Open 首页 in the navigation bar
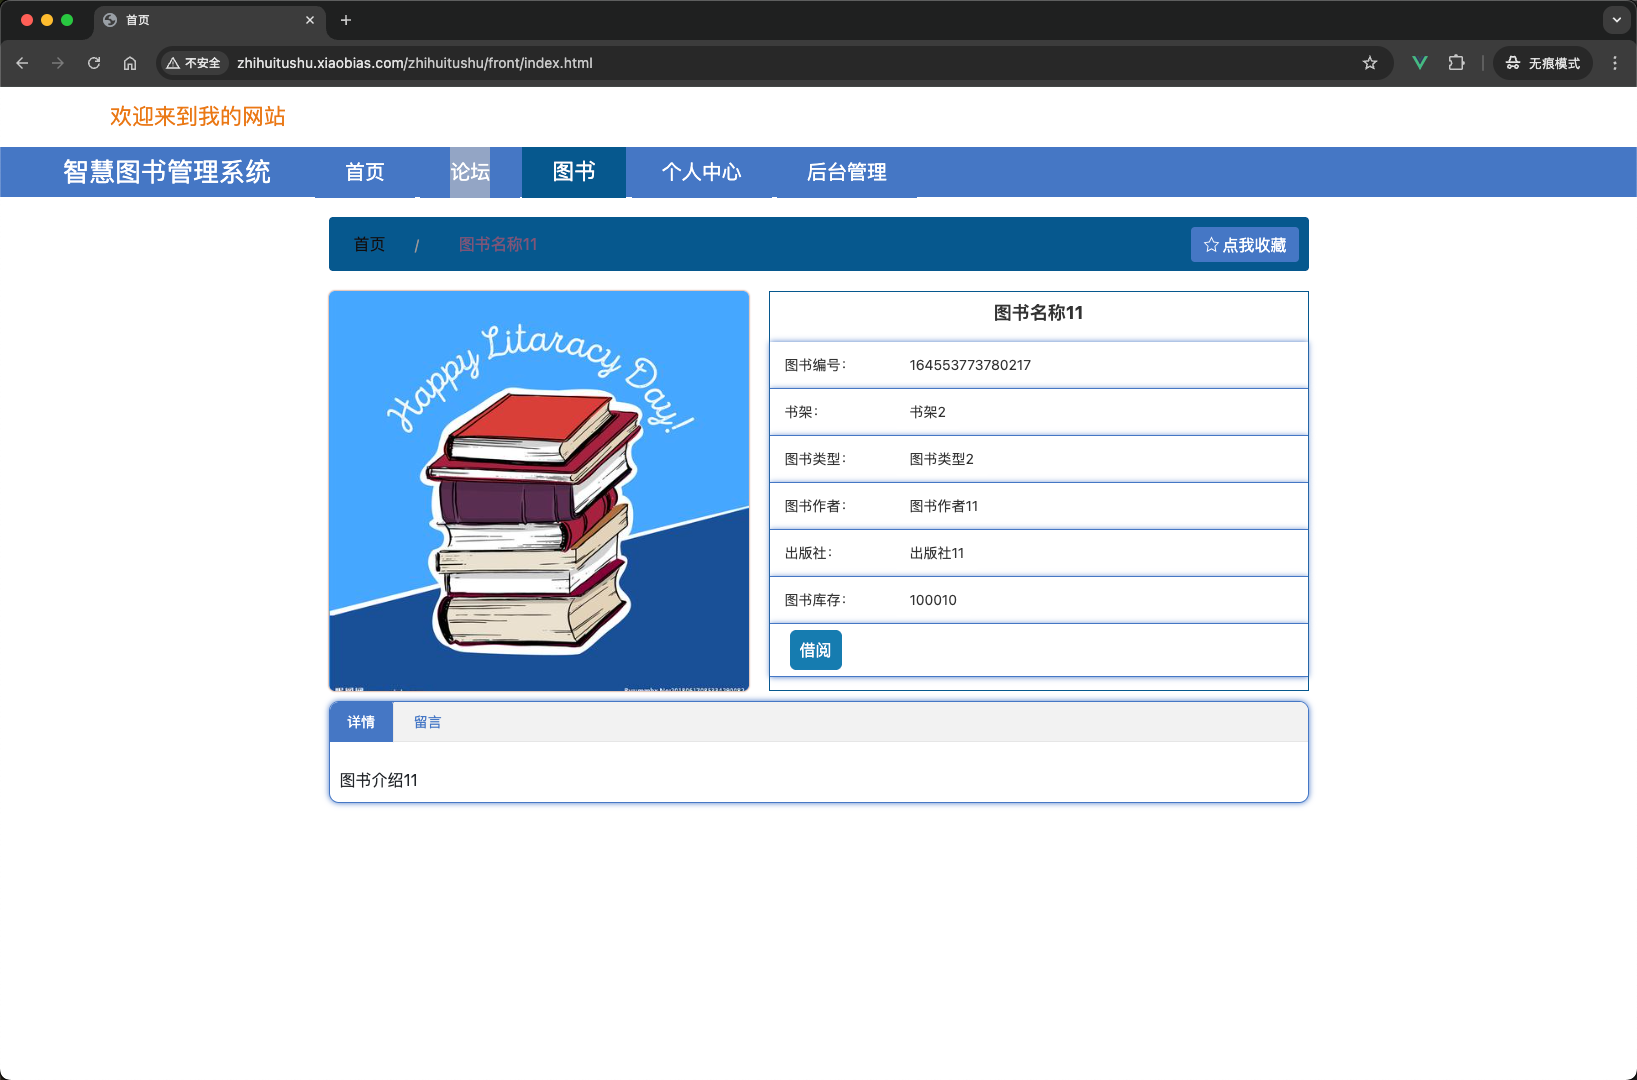 (x=365, y=172)
